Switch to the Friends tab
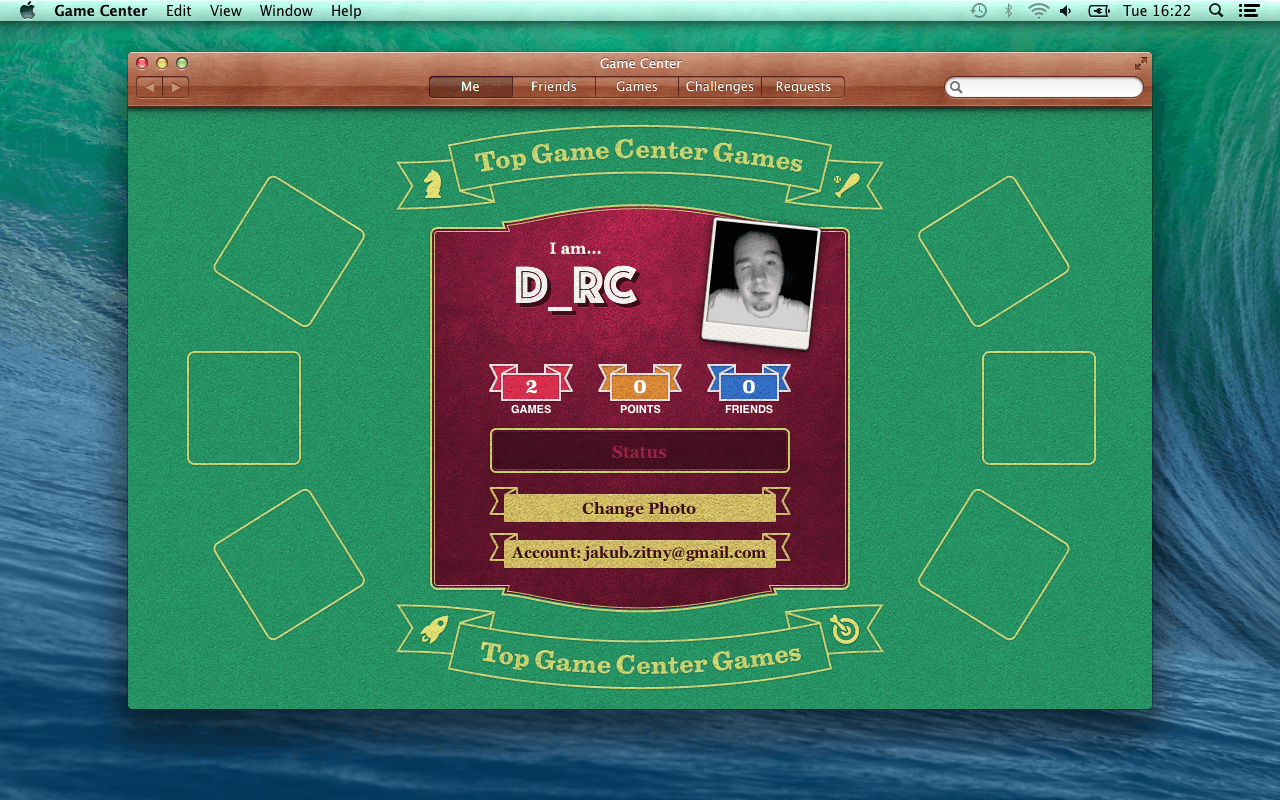This screenshot has height=800, width=1280. tap(554, 87)
